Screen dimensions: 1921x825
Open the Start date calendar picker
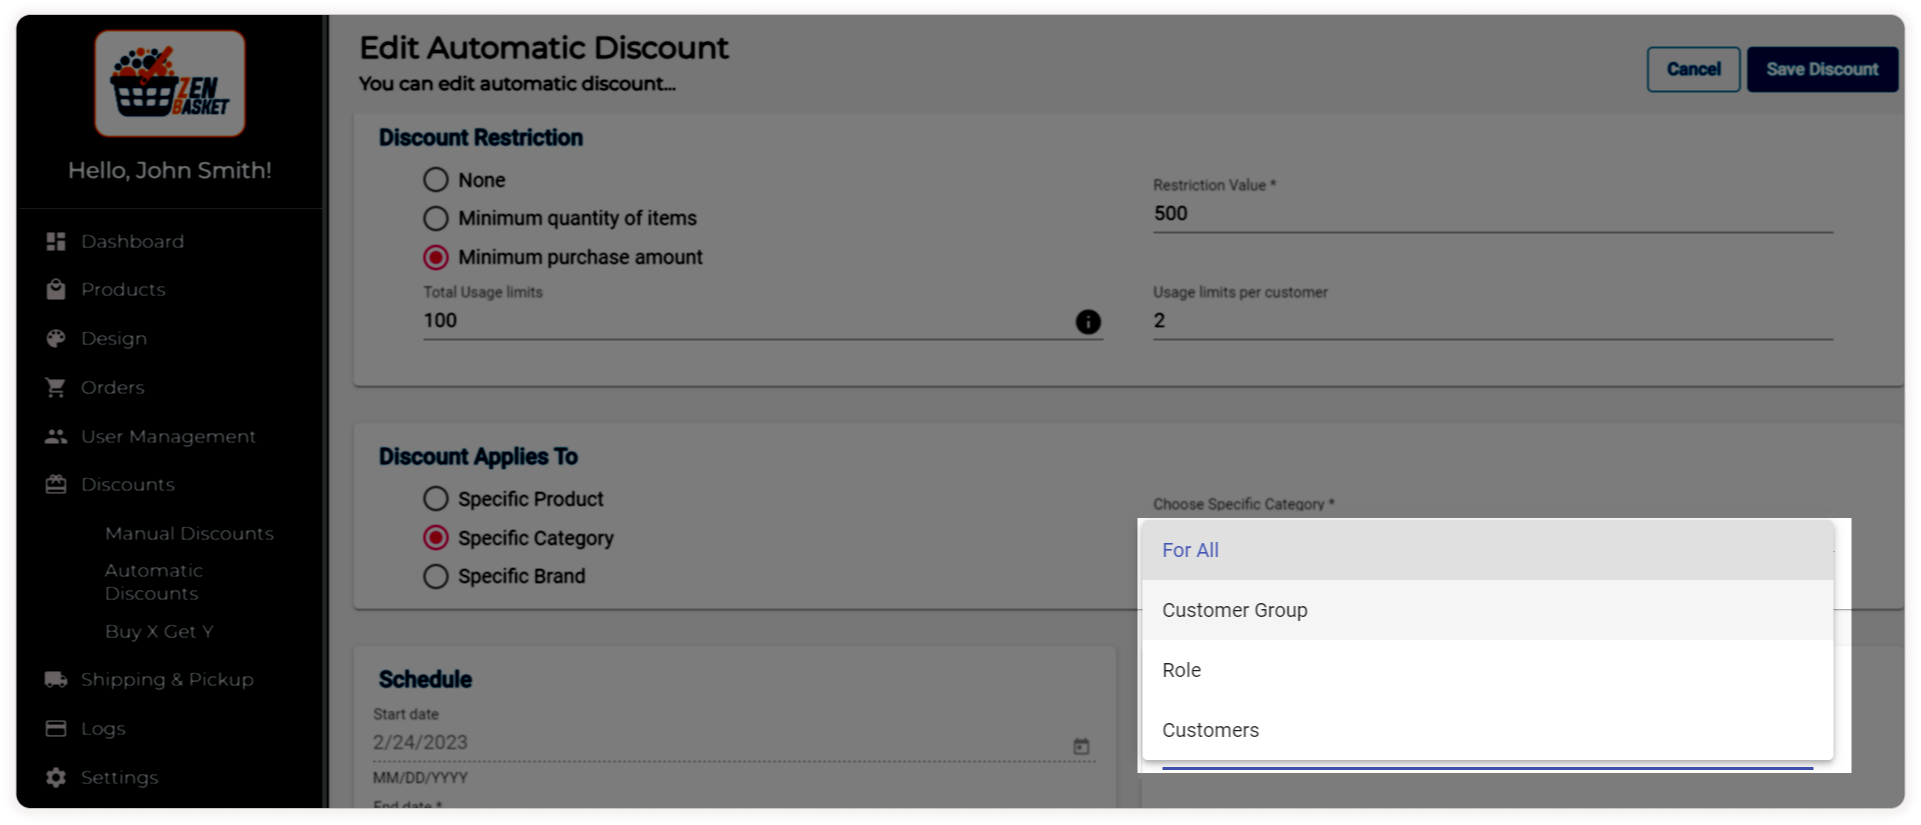tap(1081, 746)
